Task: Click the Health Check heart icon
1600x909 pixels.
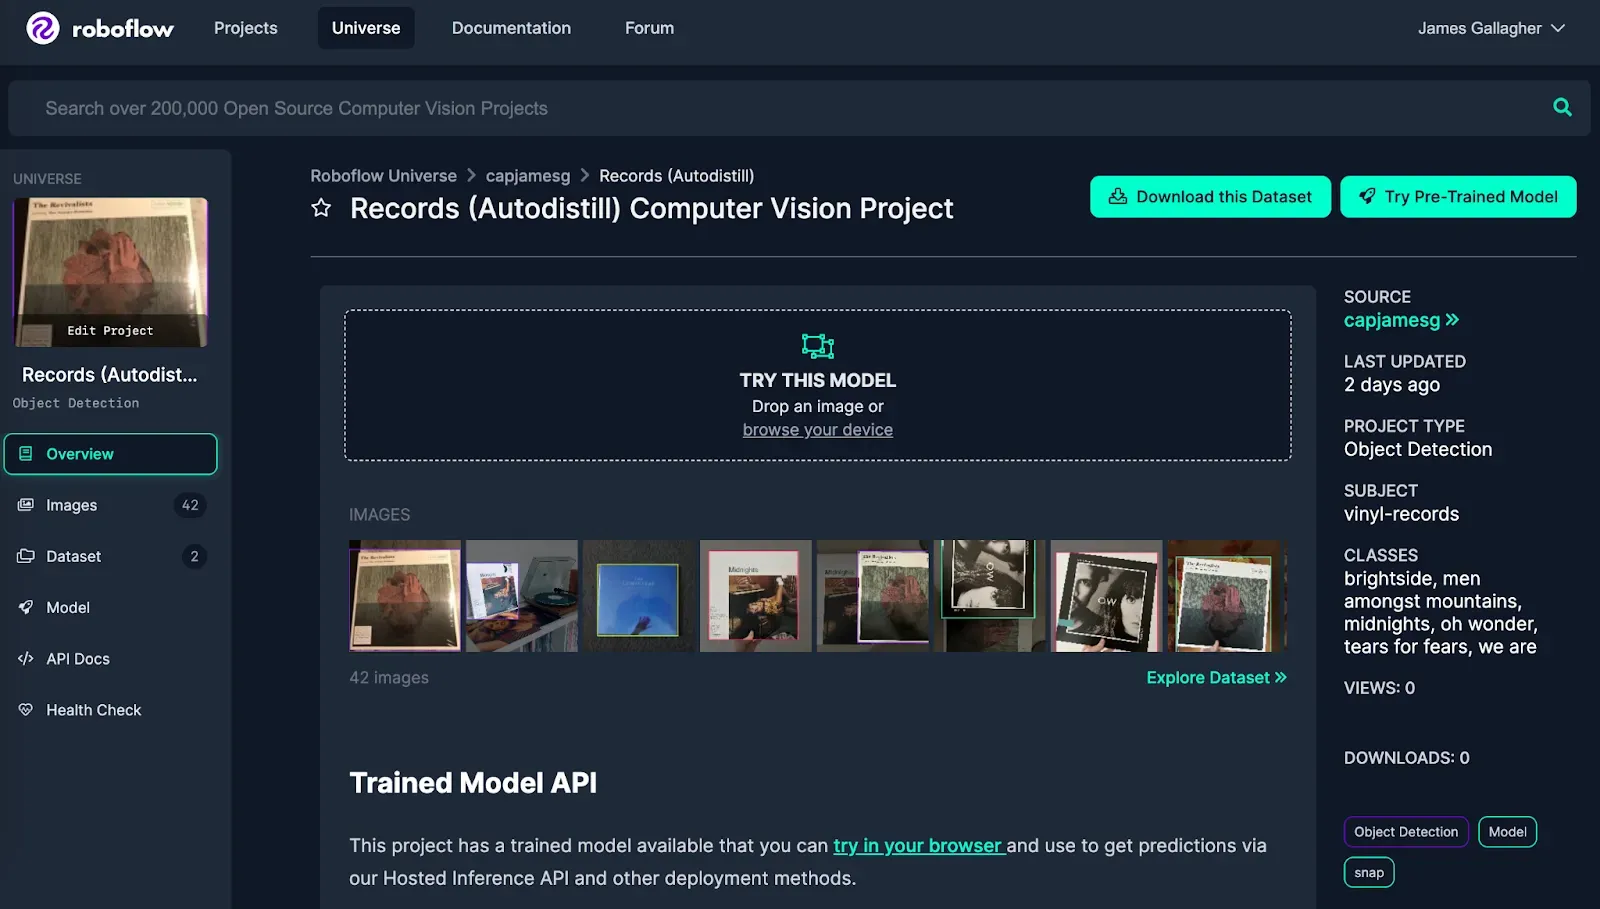Action: 26,710
